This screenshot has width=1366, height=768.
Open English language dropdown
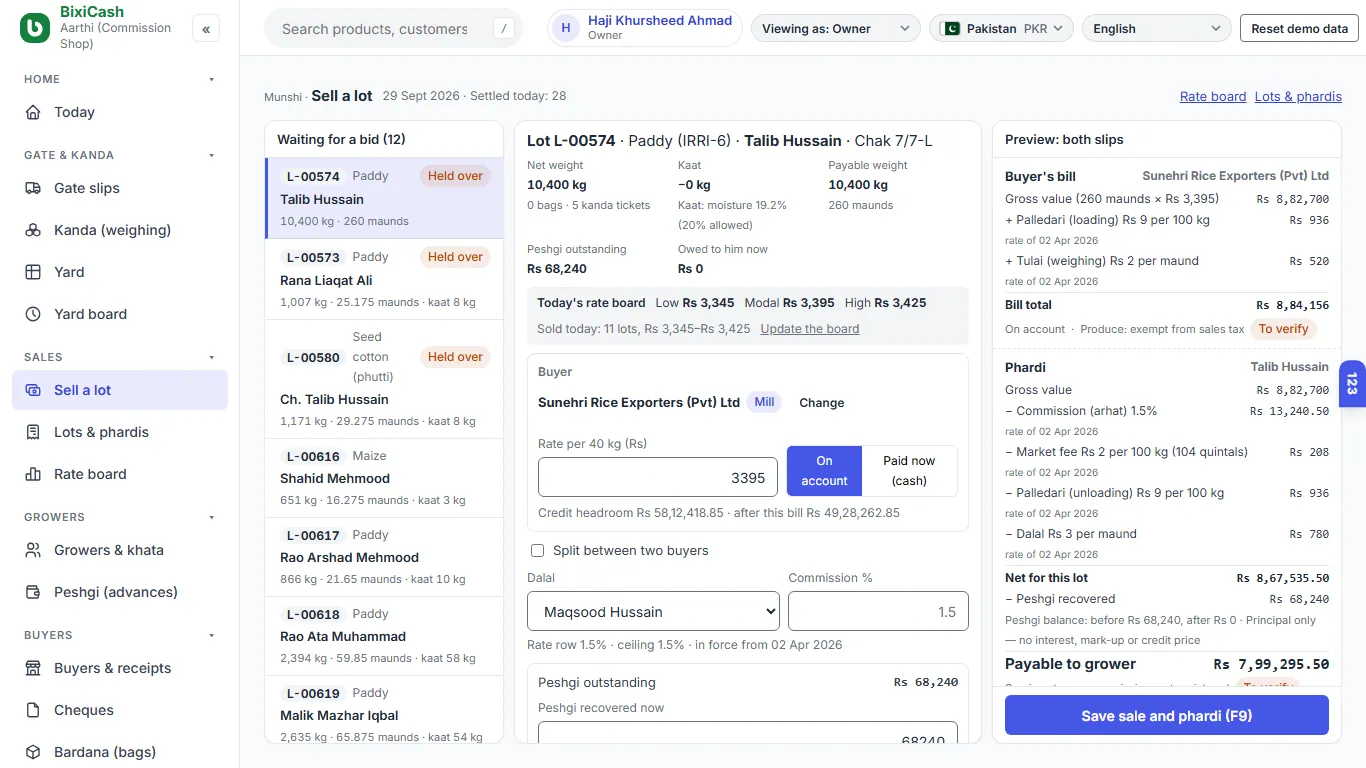tap(1157, 29)
